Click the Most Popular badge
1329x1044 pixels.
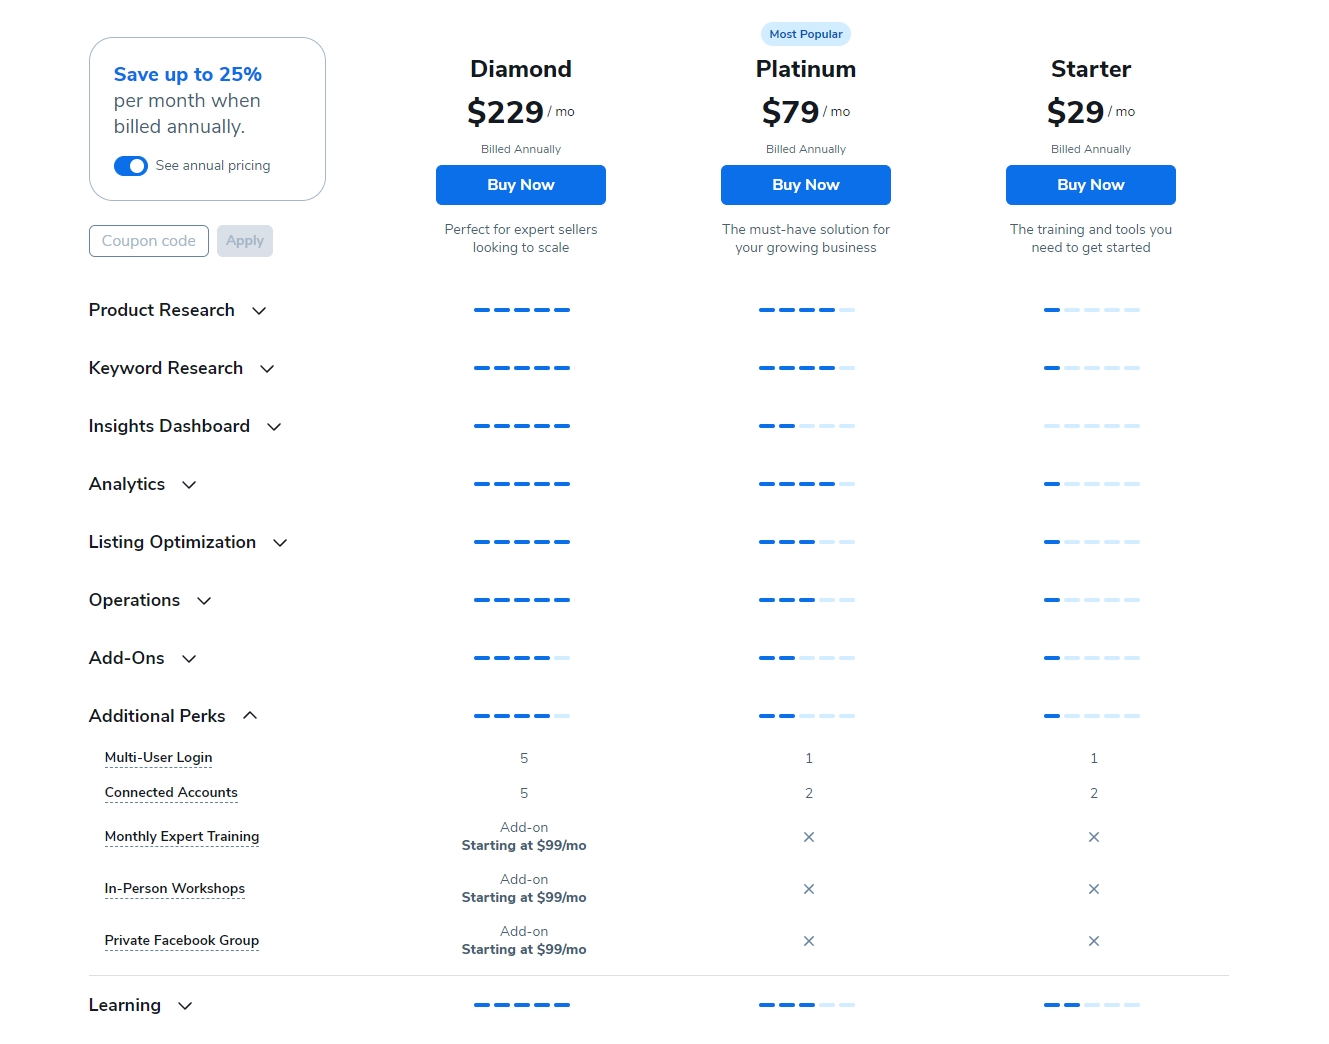806,34
